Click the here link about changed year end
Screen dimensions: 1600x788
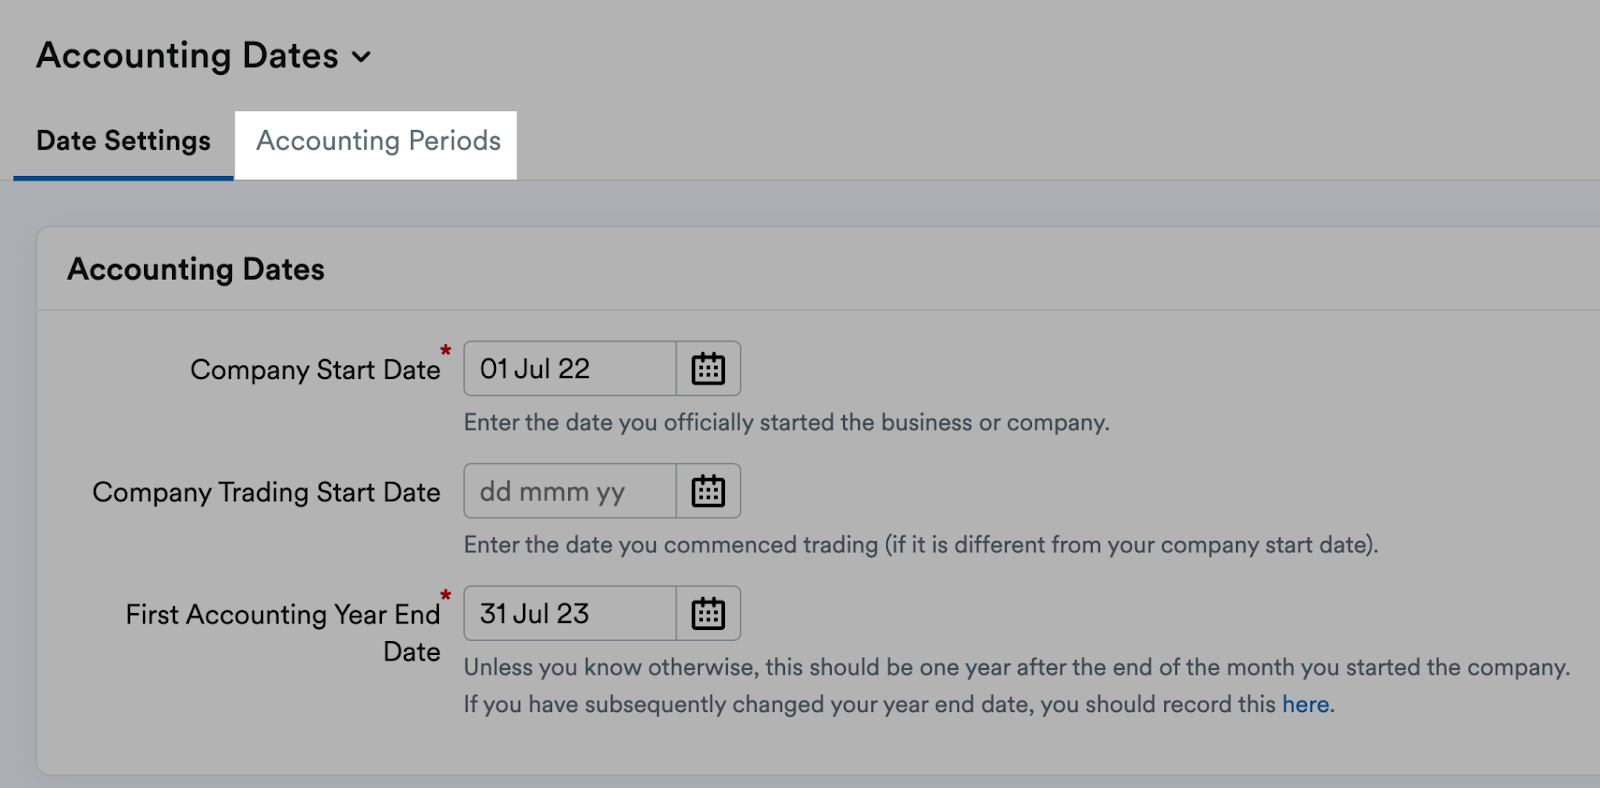[x=1305, y=704]
